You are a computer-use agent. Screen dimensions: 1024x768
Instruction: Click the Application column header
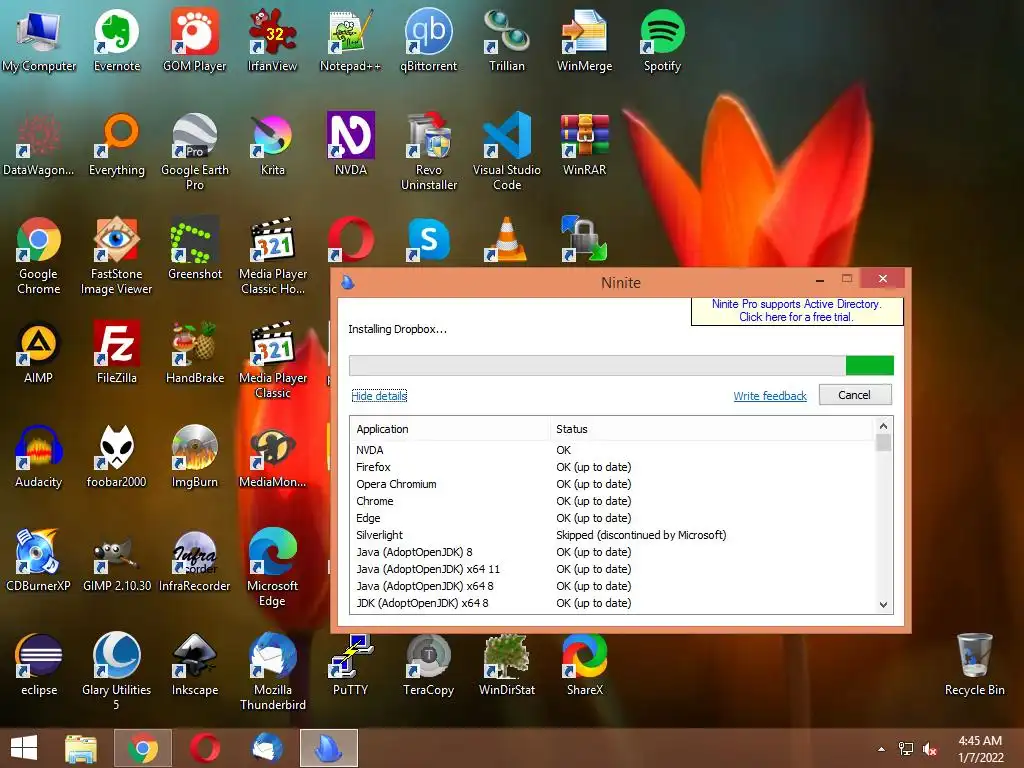[451, 429]
